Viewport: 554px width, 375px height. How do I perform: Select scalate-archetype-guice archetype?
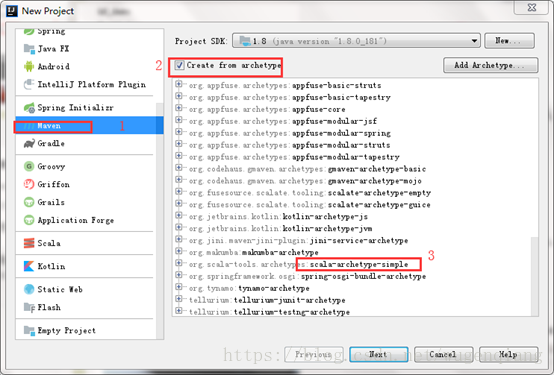click(310, 205)
